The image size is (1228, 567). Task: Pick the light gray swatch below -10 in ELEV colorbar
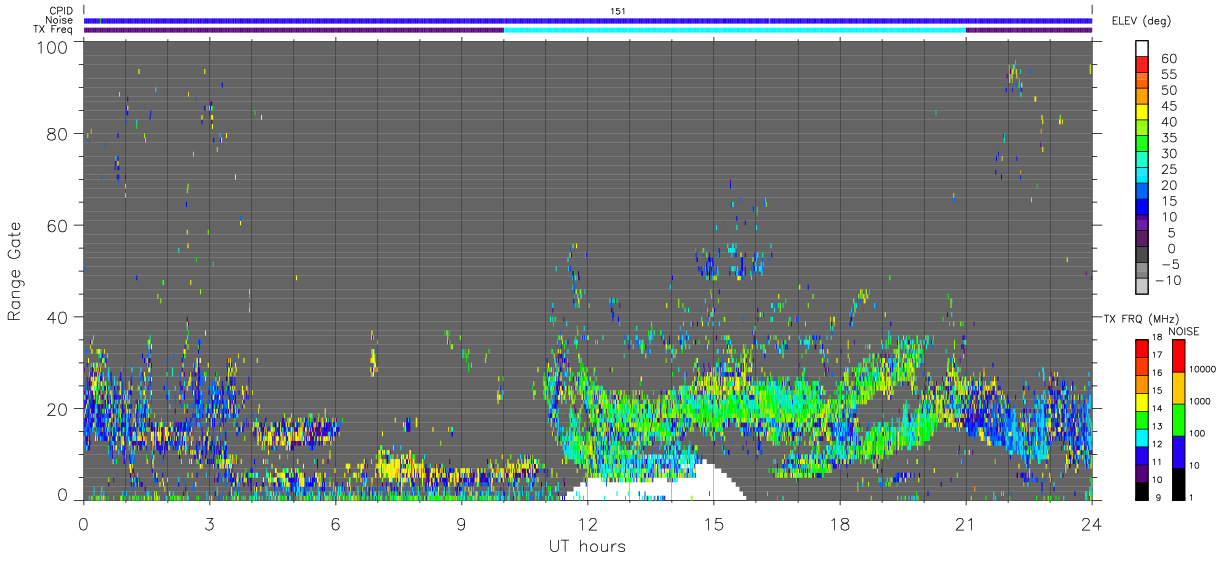pyautogui.click(x=1142, y=288)
